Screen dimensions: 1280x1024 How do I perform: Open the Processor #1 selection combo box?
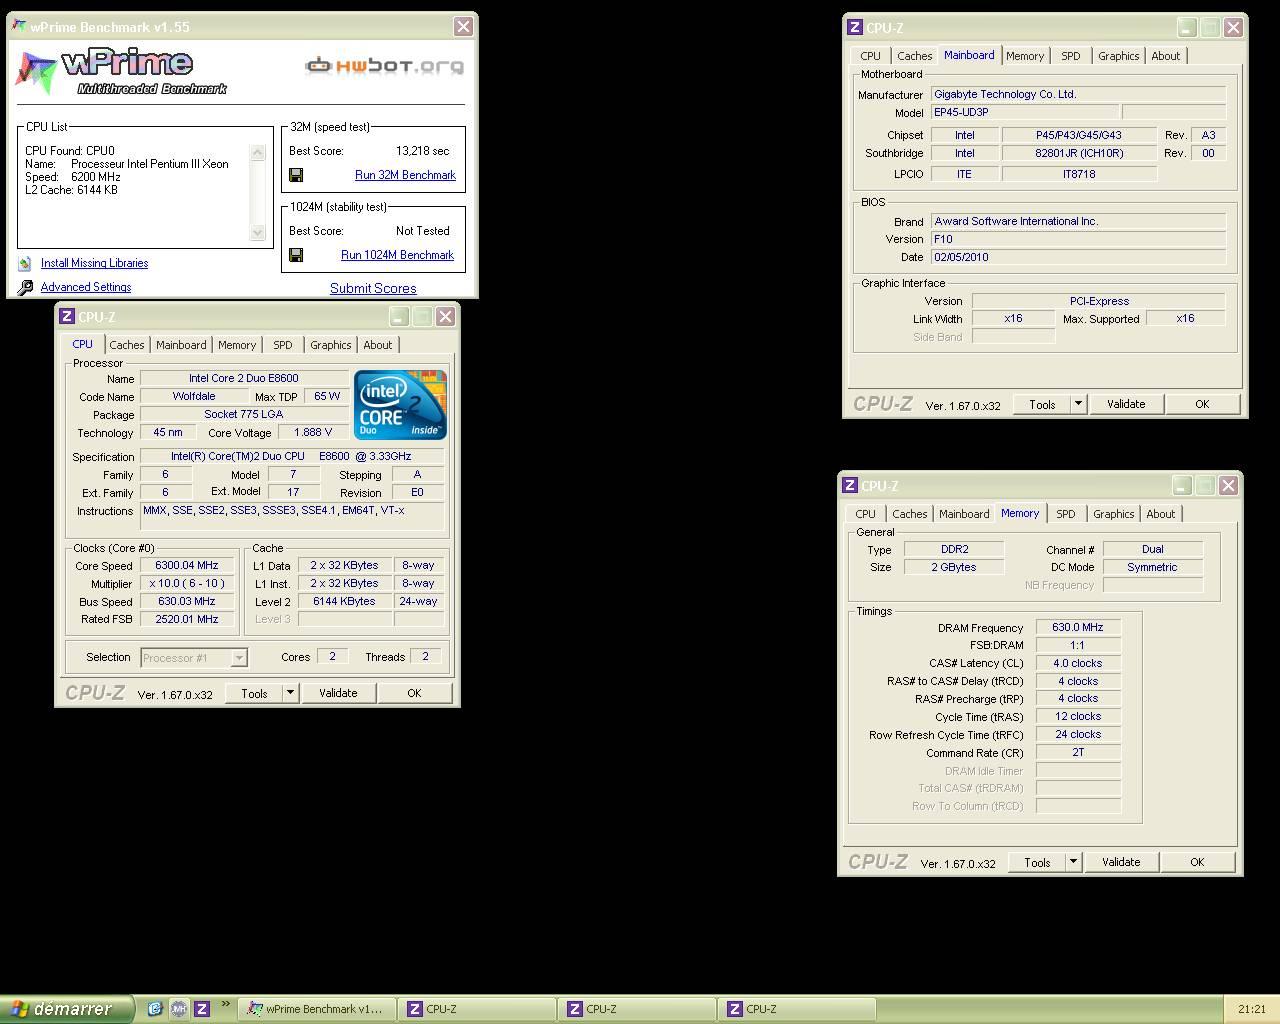coord(193,658)
